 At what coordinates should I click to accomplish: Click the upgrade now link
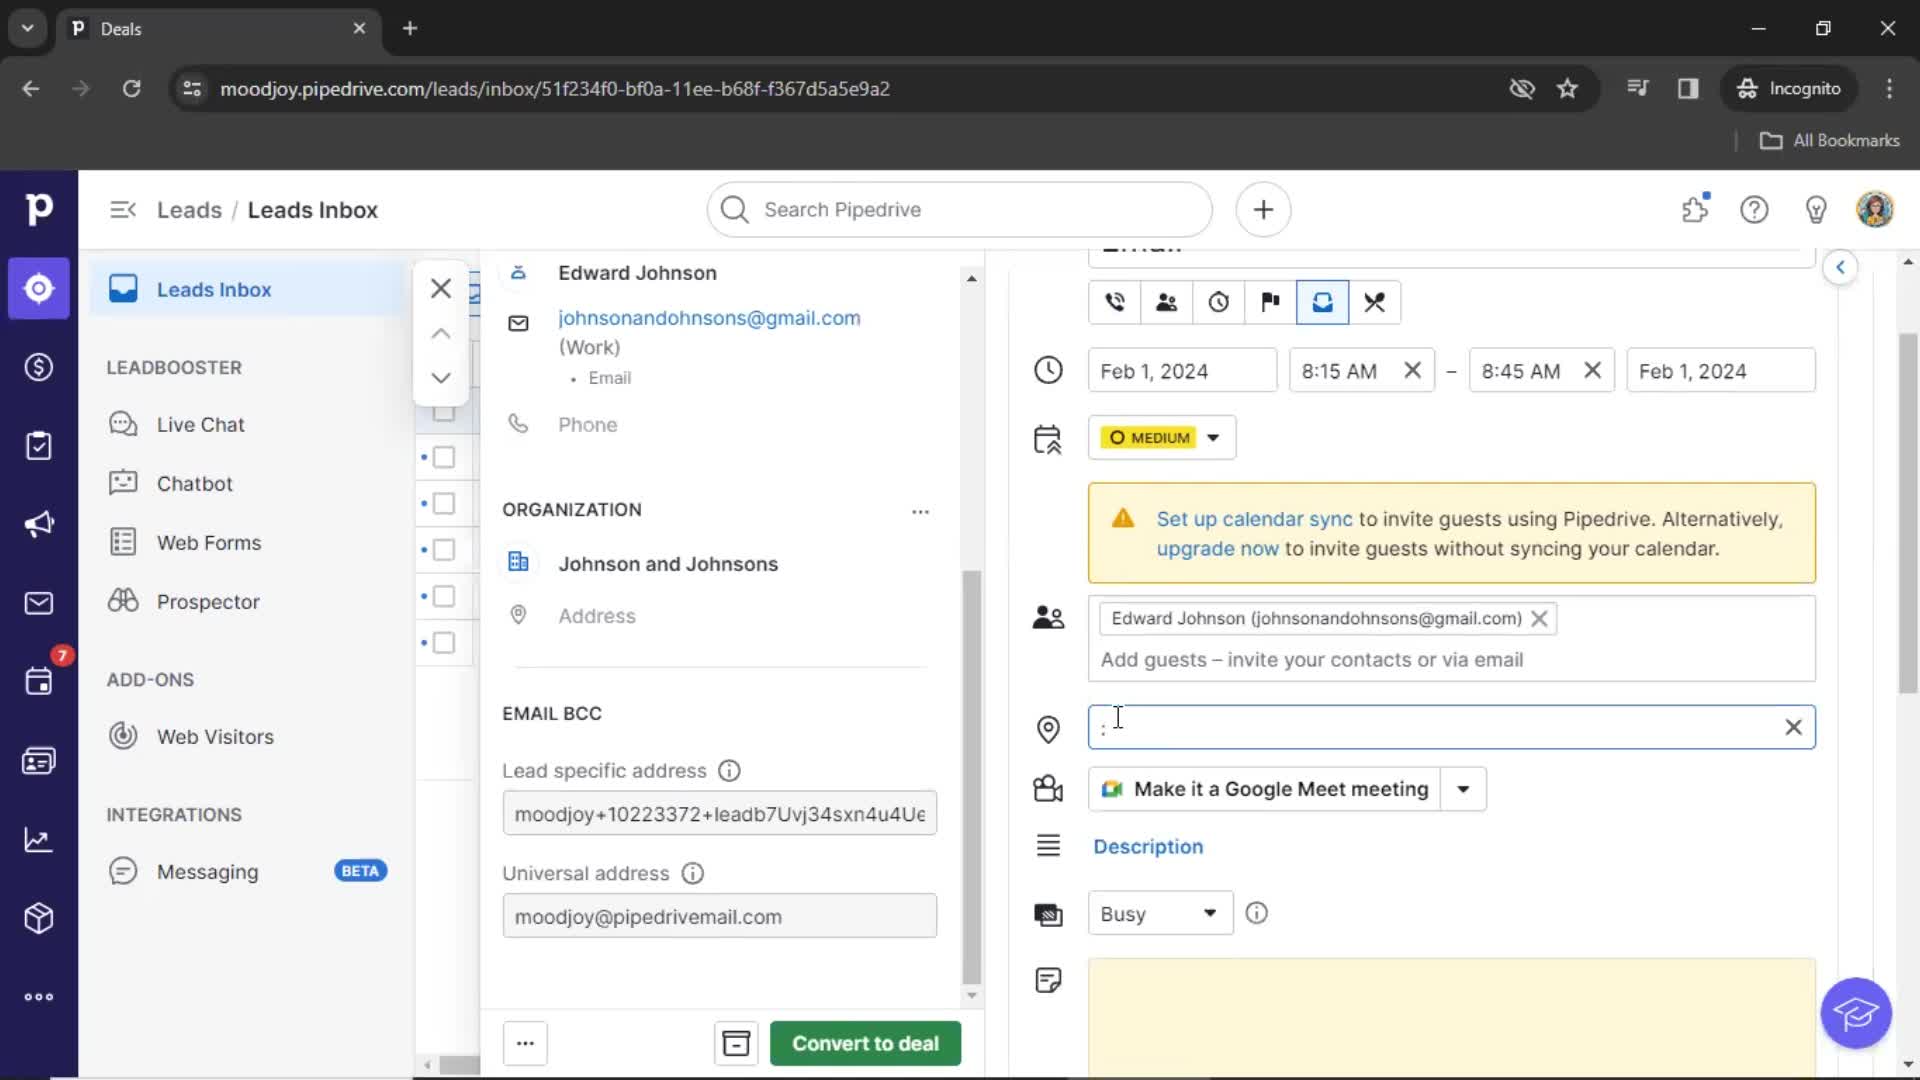pos(1217,549)
